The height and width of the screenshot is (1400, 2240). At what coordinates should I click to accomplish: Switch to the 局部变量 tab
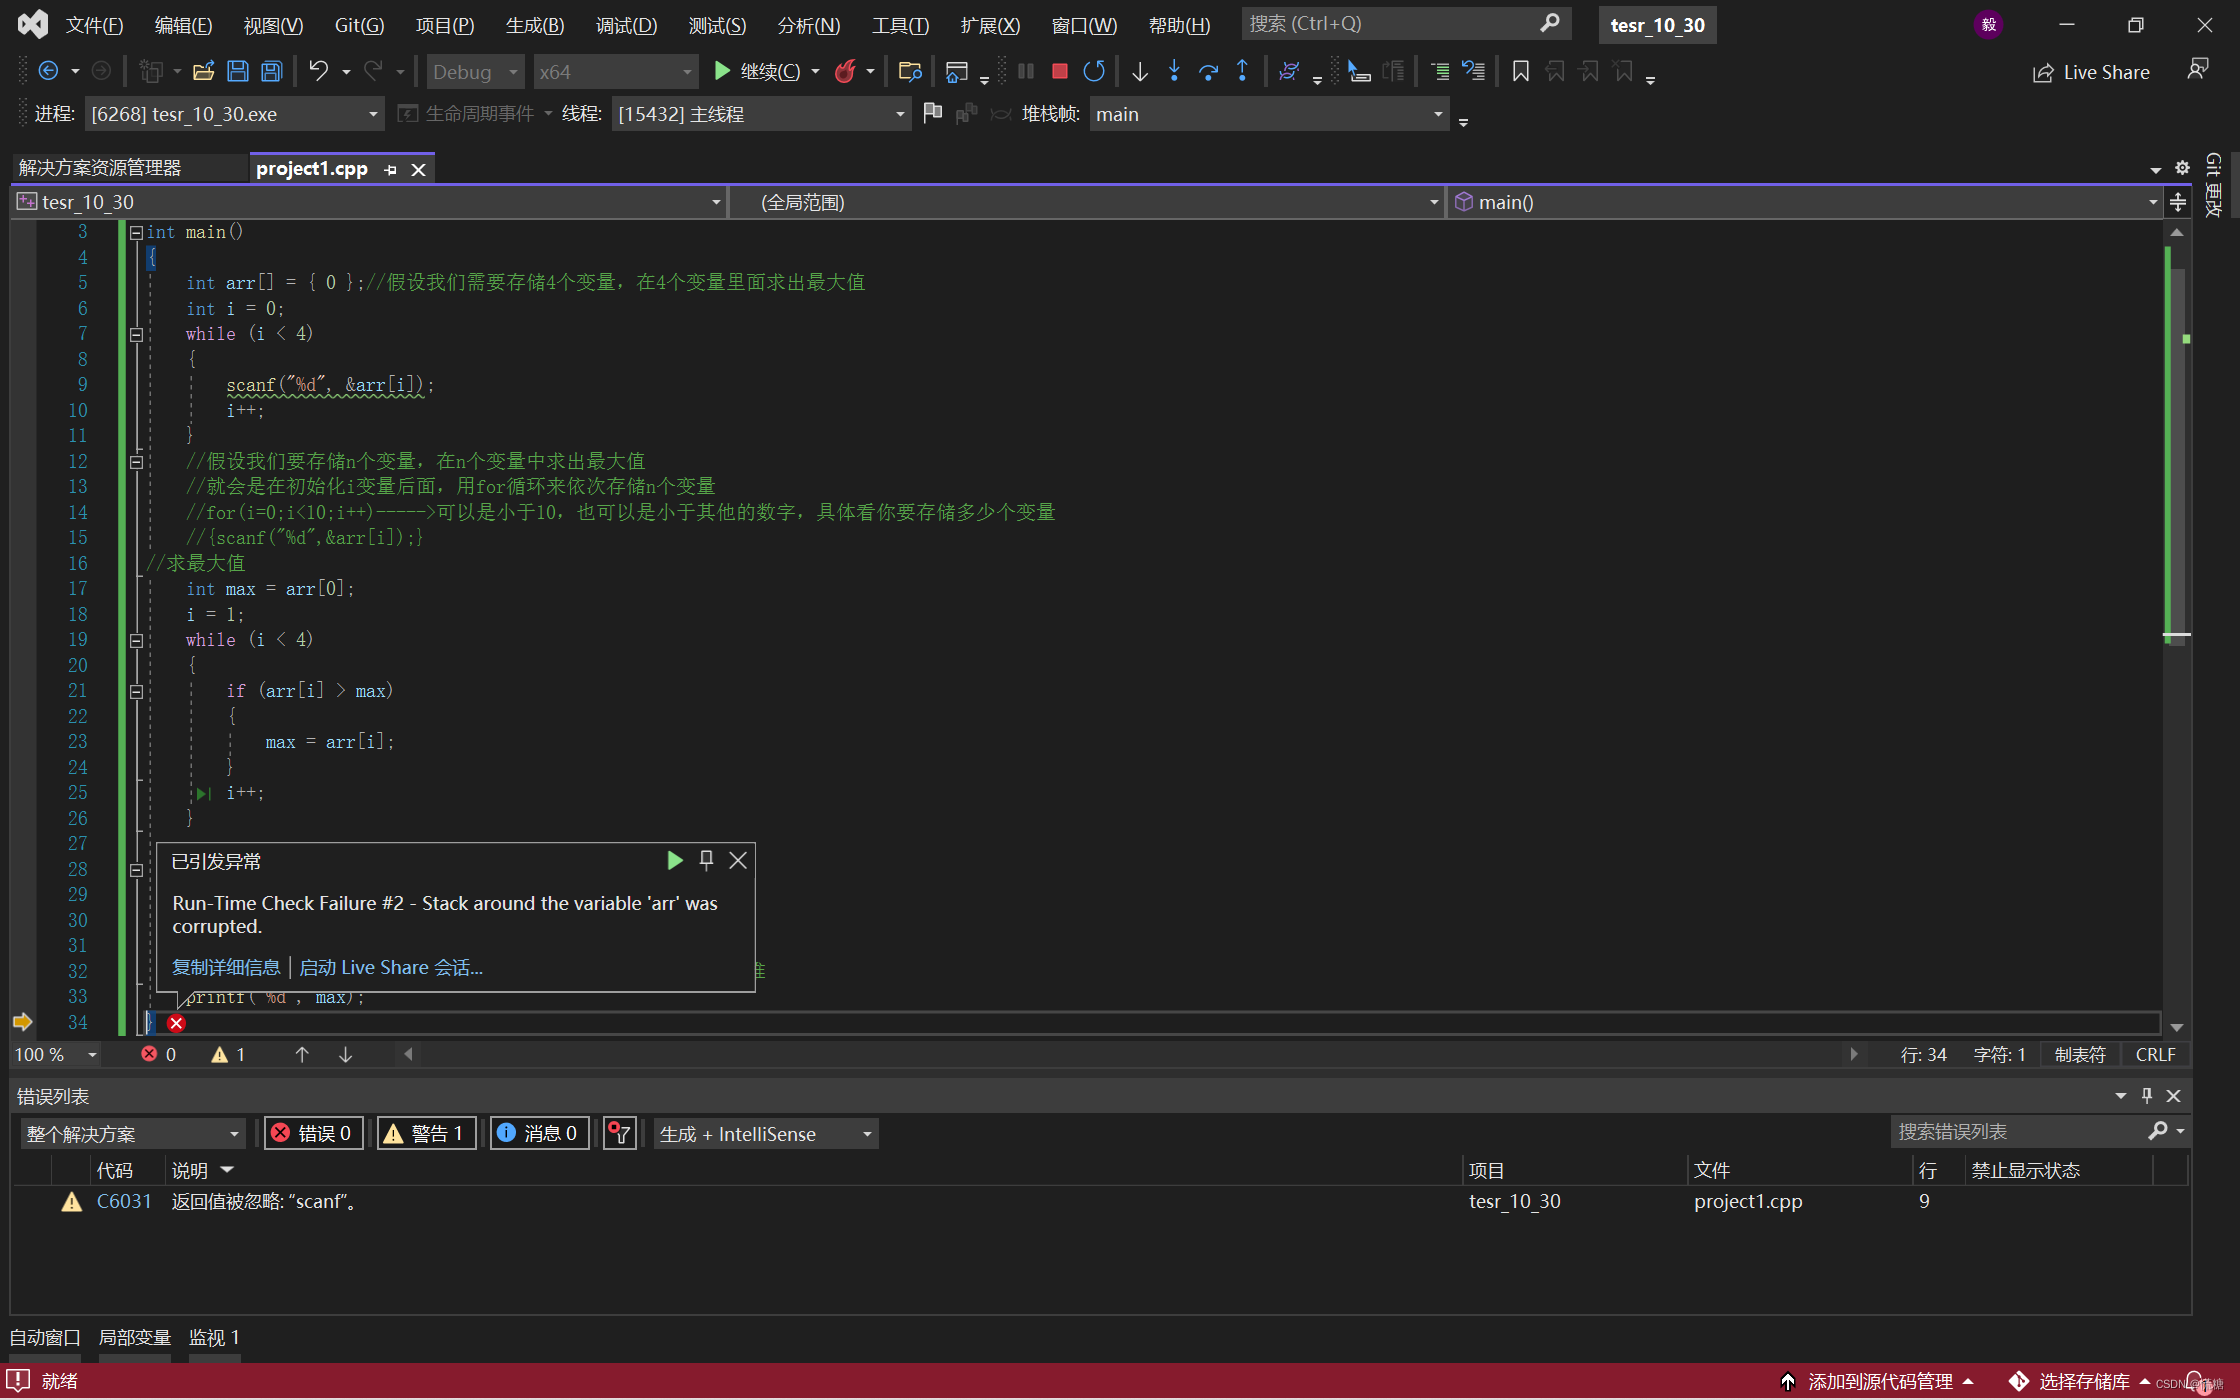pyautogui.click(x=135, y=1338)
